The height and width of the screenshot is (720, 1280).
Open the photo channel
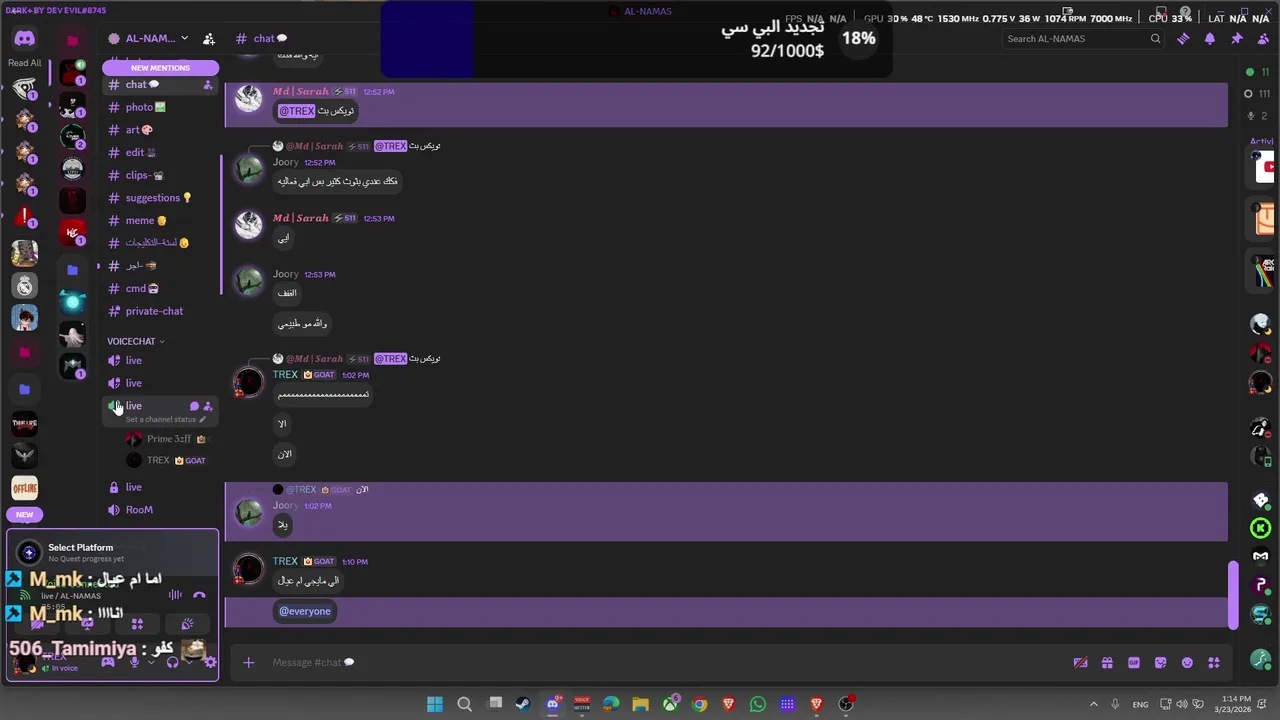point(160,107)
